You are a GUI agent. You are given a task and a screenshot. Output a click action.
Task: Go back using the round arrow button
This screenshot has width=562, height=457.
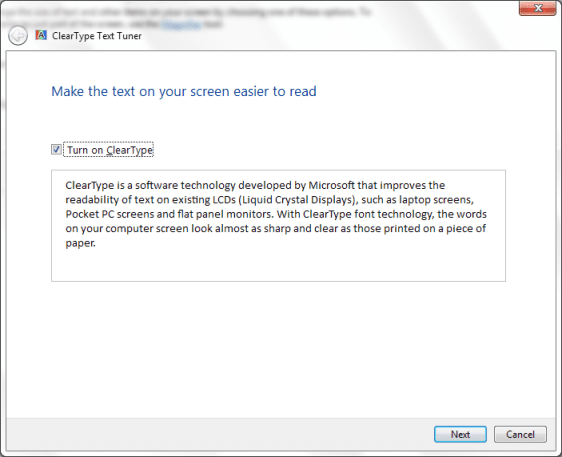point(18,36)
